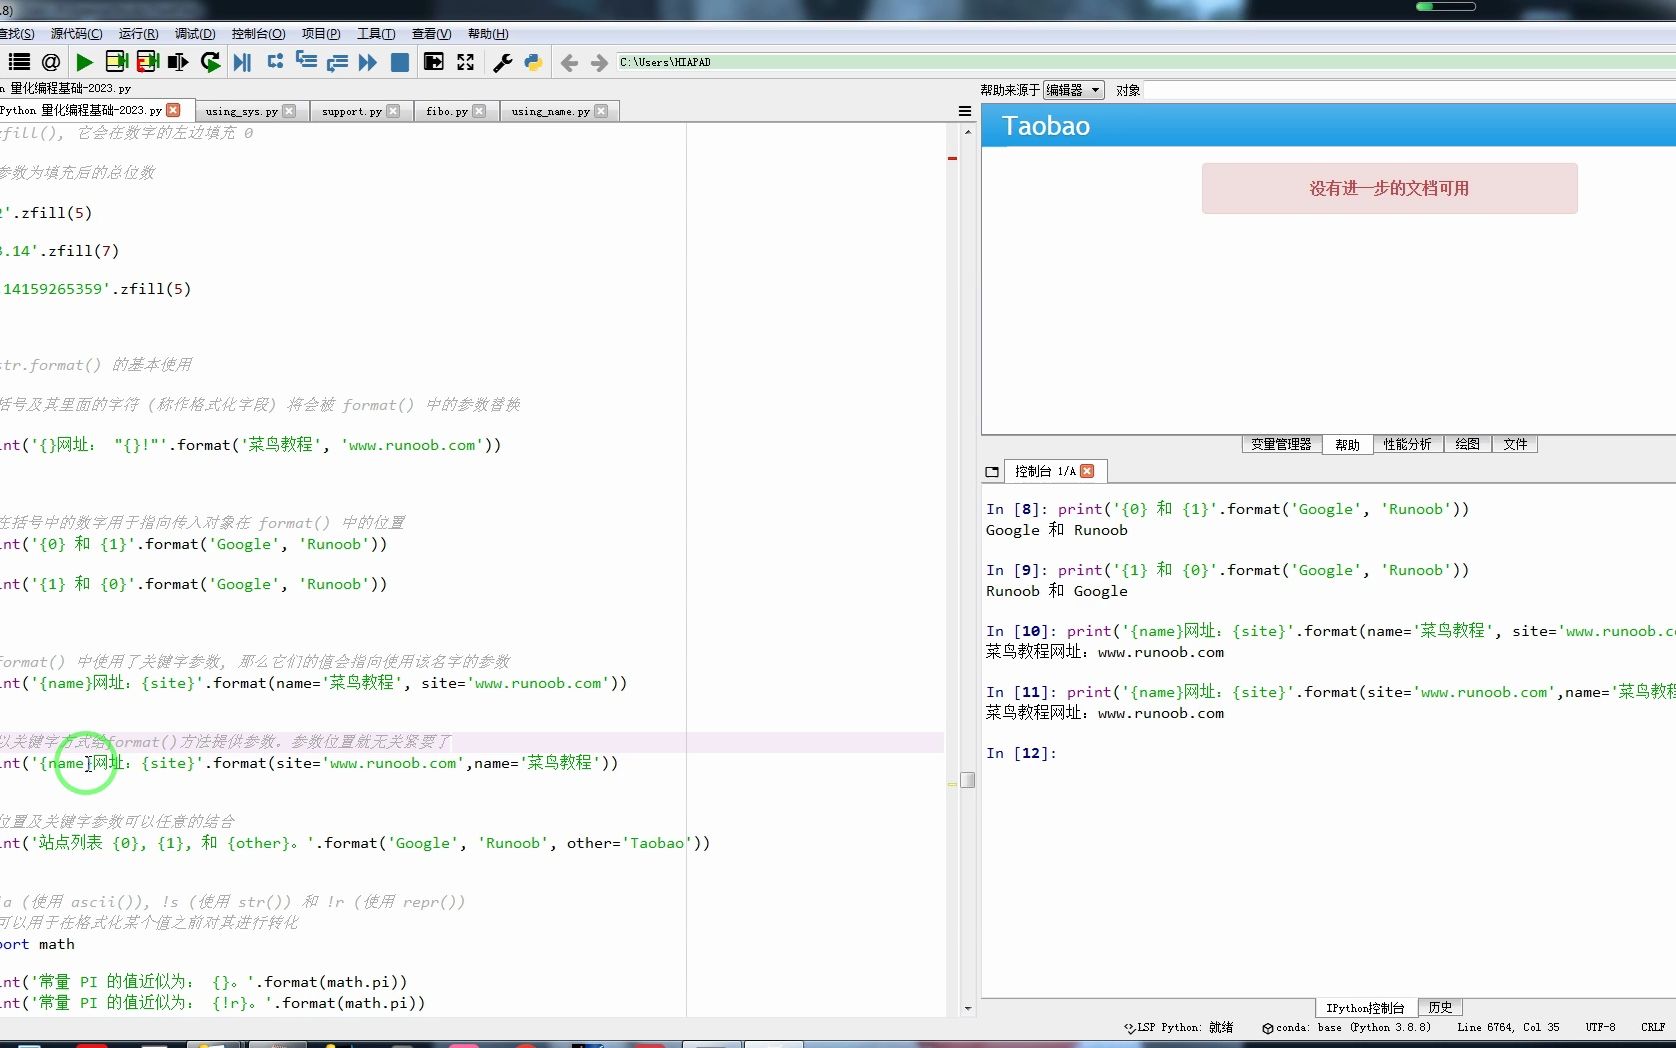Select the 帮助 pane tab
This screenshot has height=1048, width=1676.
[x=1347, y=444]
